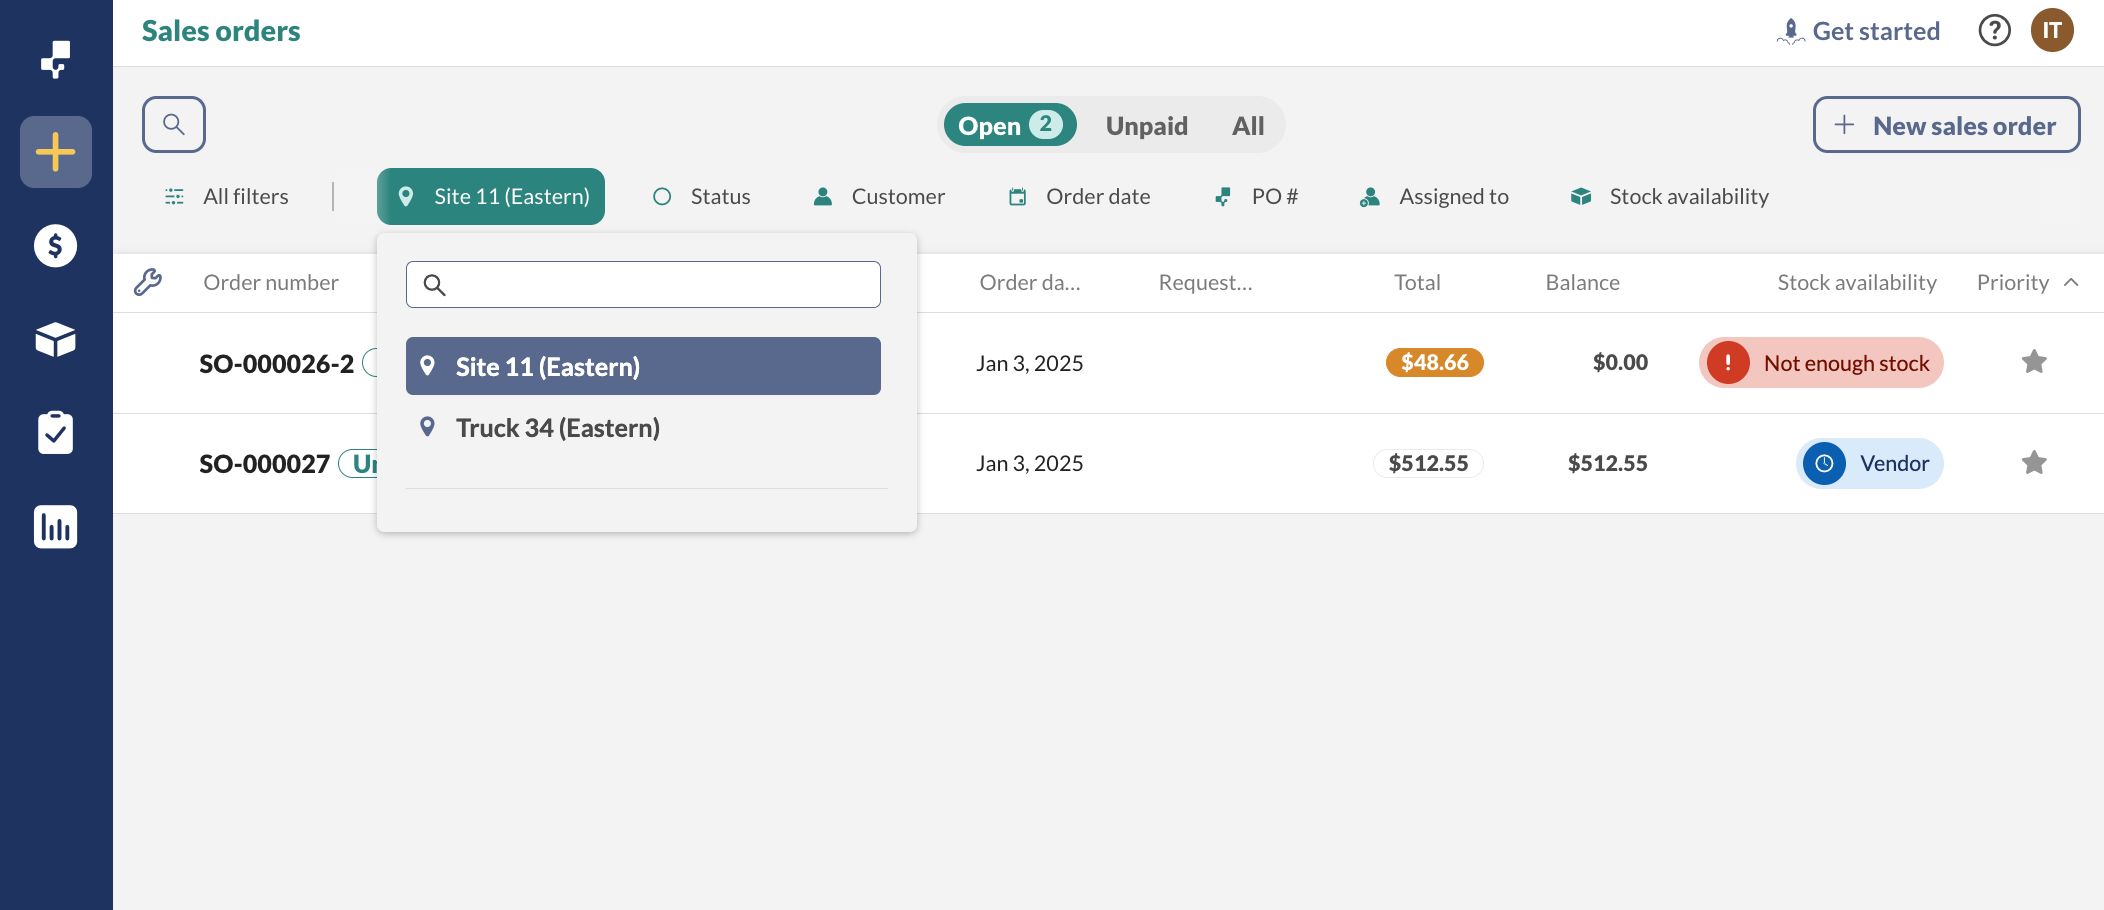
Task: Click the help question mark icon
Action: (x=1994, y=31)
